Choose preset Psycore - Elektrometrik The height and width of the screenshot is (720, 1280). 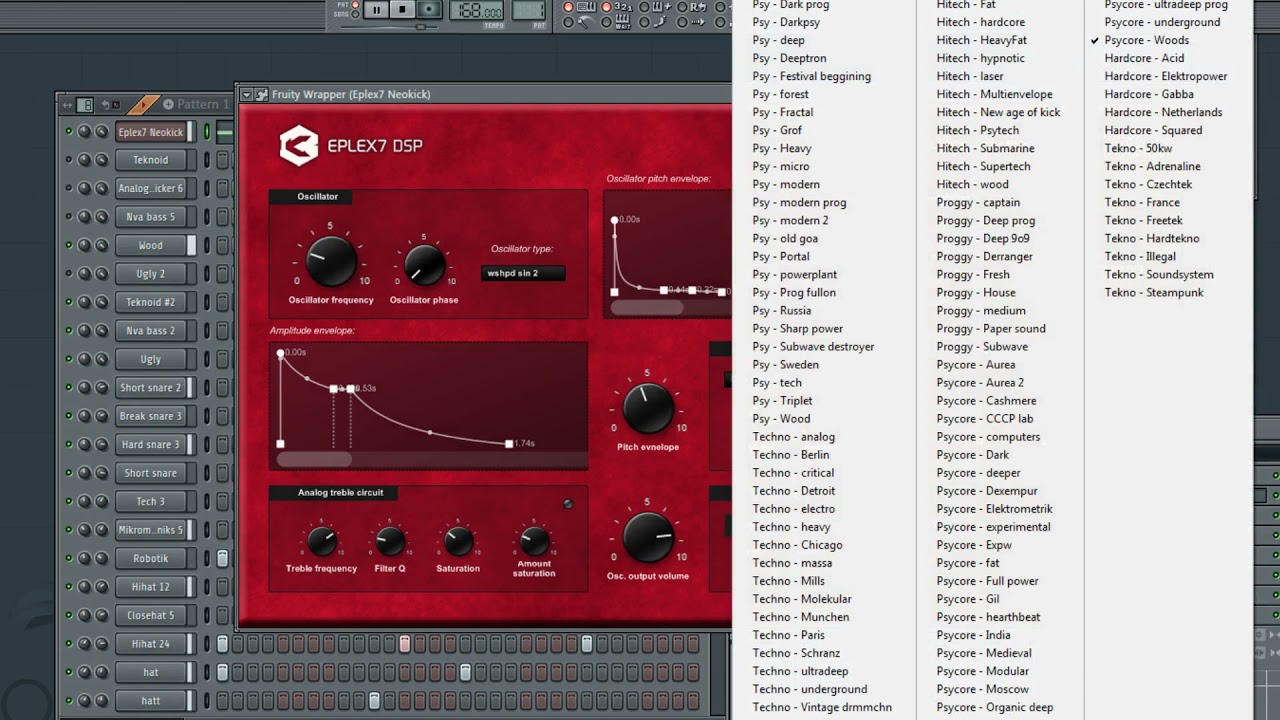point(994,509)
